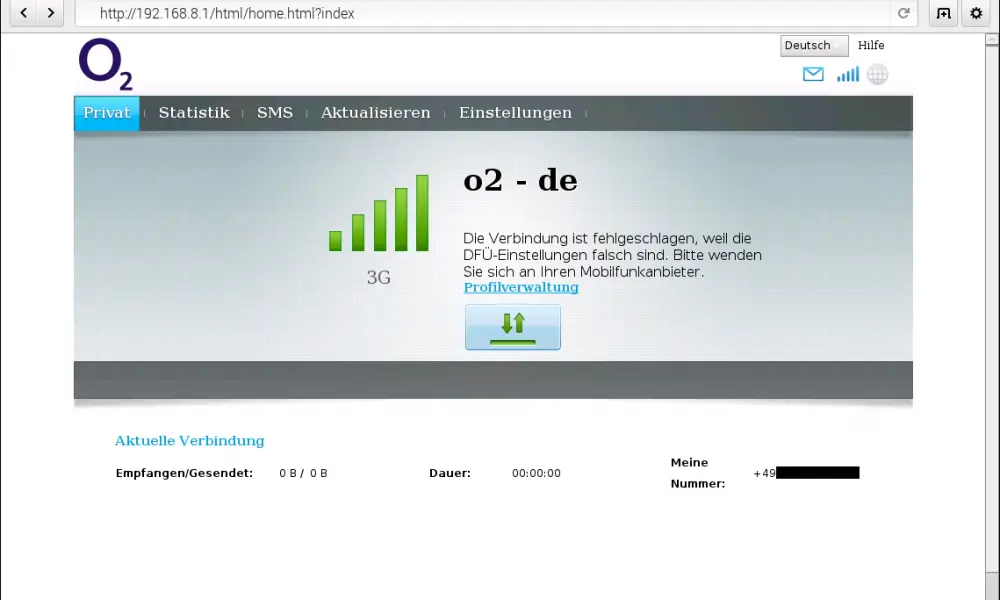Click the 'o2 - de' network name
This screenshot has height=600, width=1000.
coord(520,180)
